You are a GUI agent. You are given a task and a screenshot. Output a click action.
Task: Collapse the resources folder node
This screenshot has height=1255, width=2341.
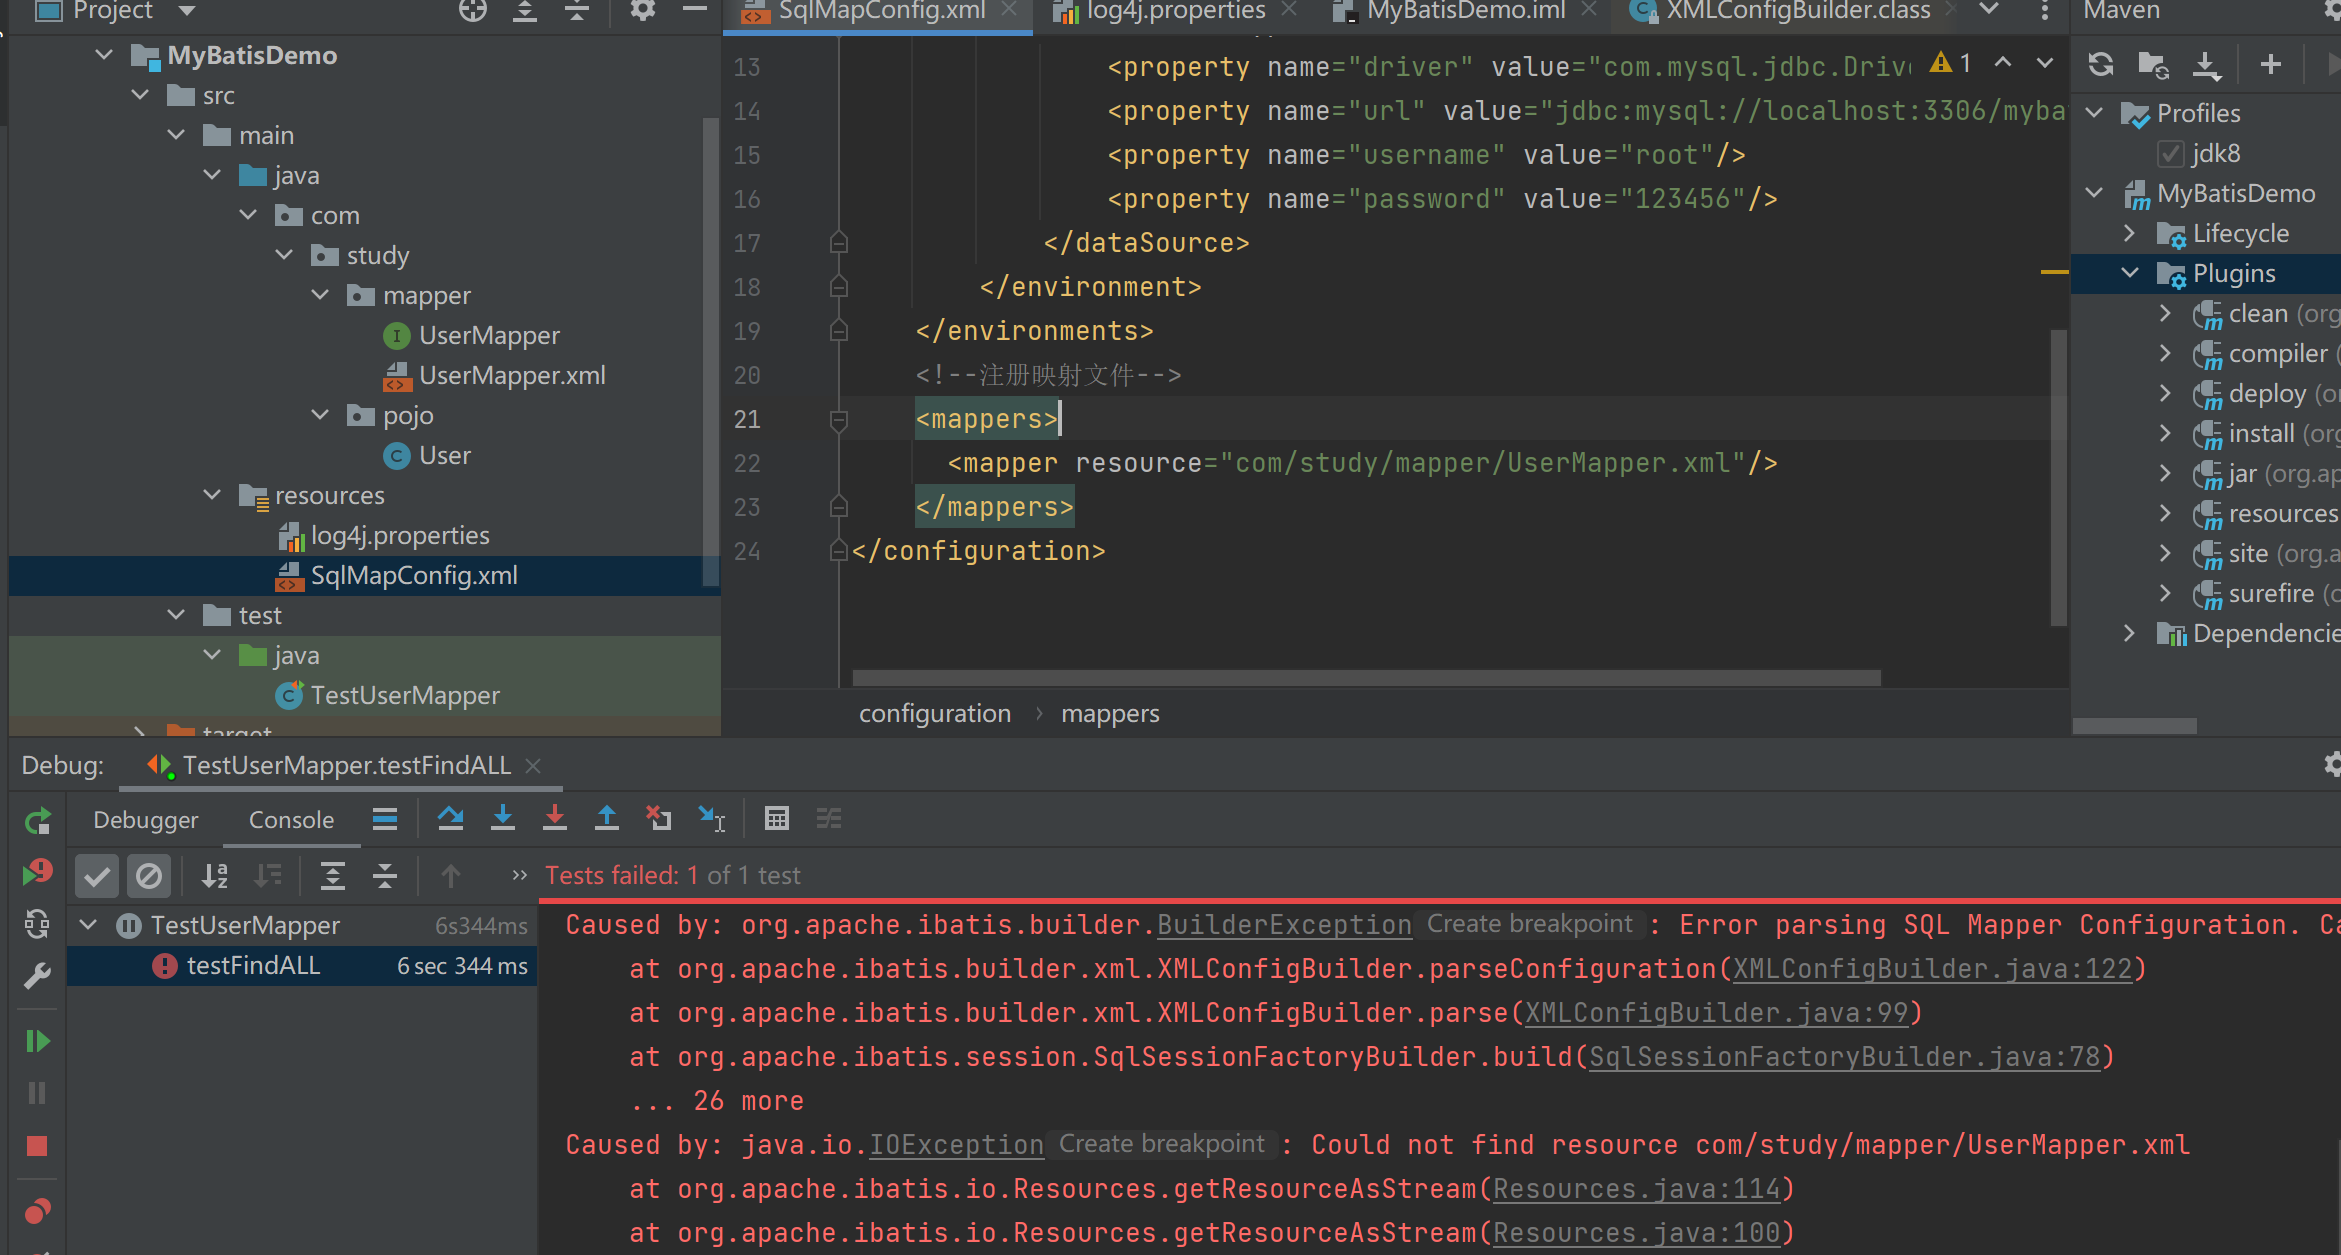point(212,494)
